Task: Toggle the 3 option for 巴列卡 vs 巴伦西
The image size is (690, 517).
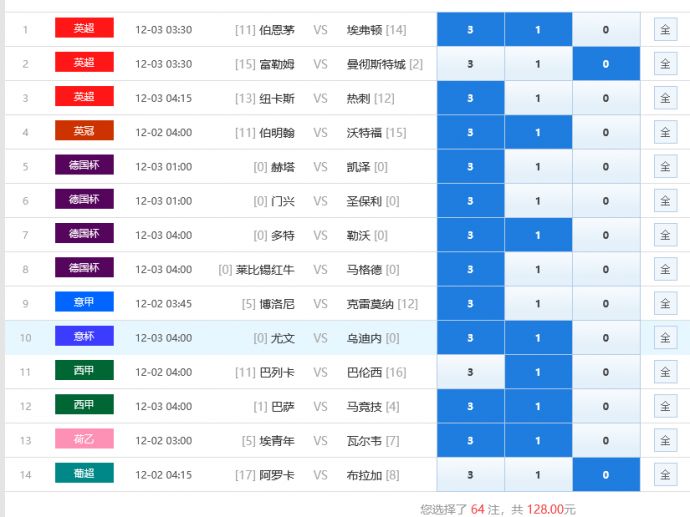Action: pyautogui.click(x=470, y=372)
